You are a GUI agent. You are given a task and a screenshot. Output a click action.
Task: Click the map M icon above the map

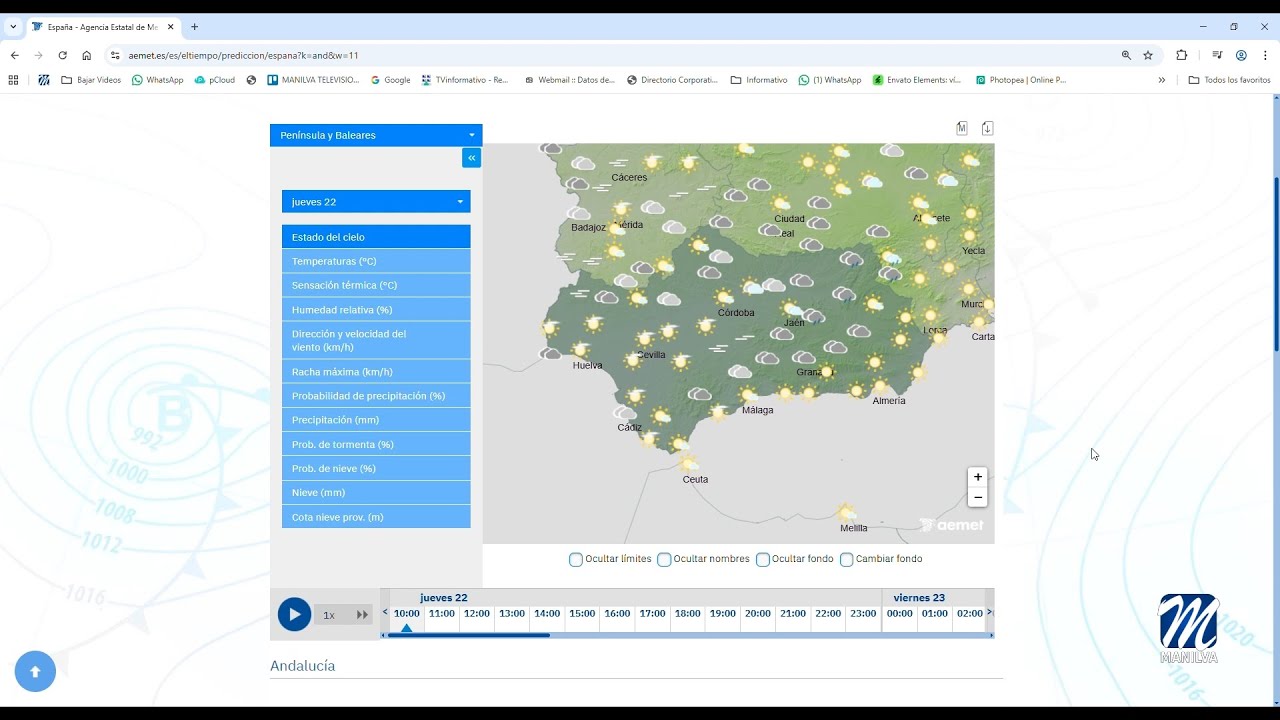point(962,128)
